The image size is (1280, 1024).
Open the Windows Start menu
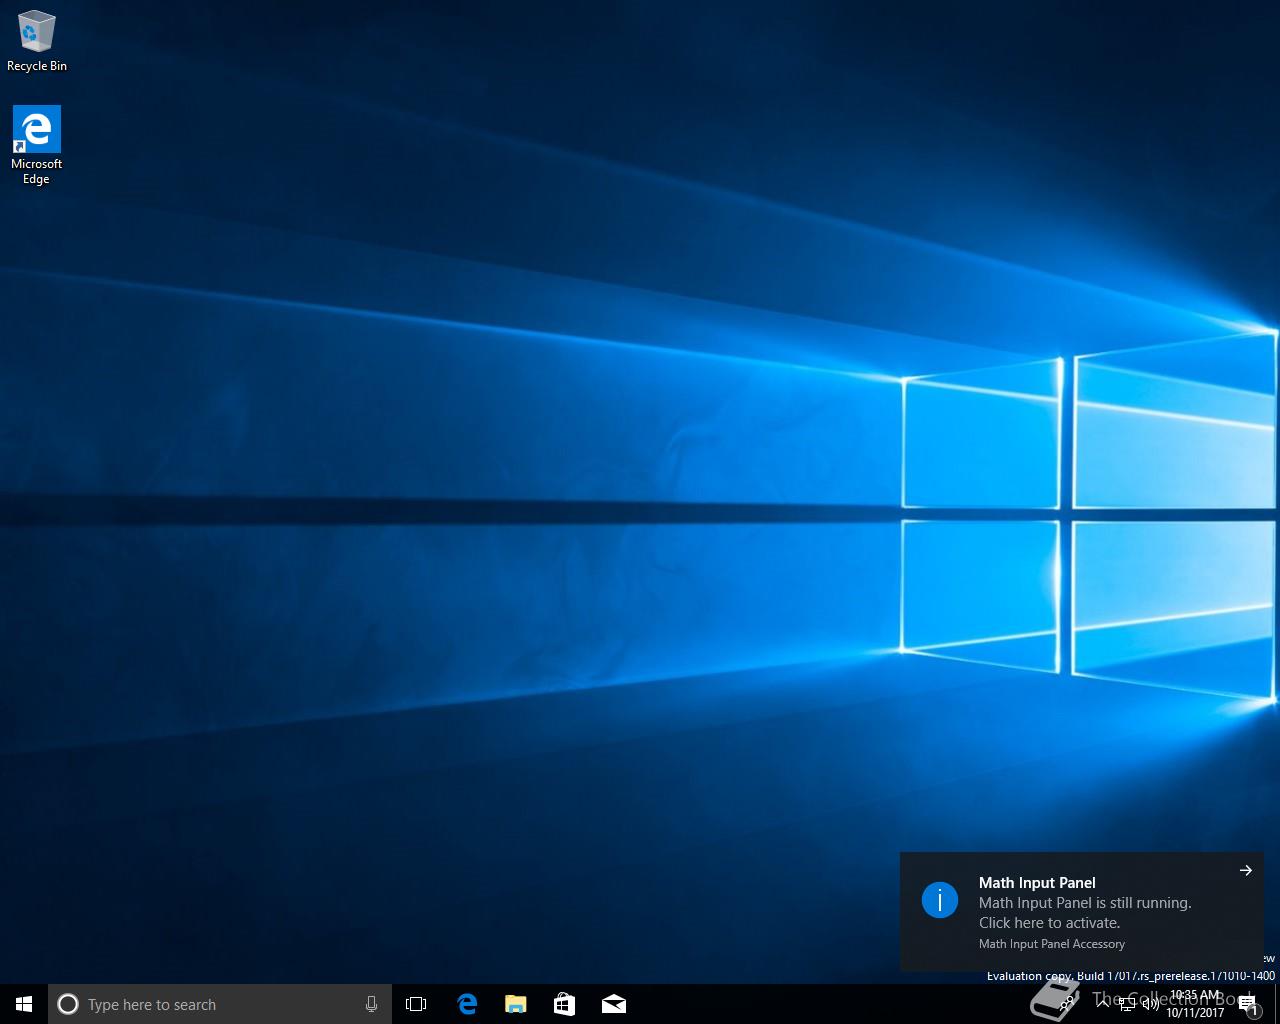(x=24, y=1004)
